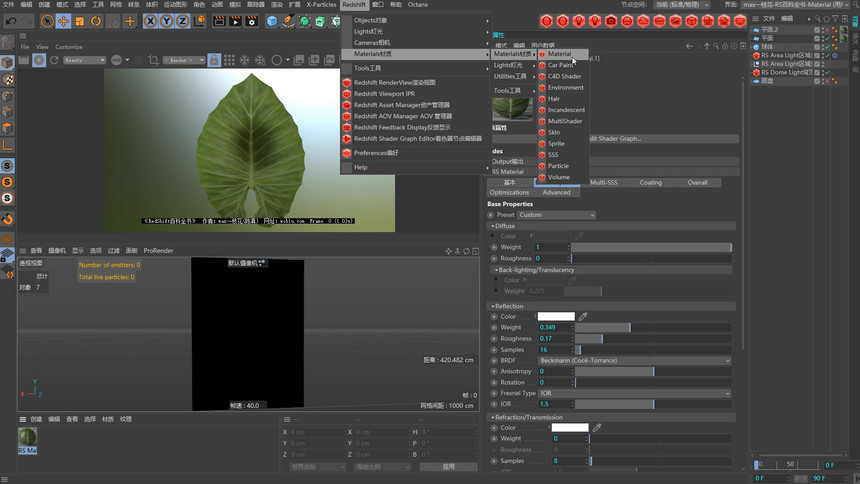The image size is (860, 484).
Task: Open the Preset Custom dropdown
Action: pyautogui.click(x=557, y=215)
